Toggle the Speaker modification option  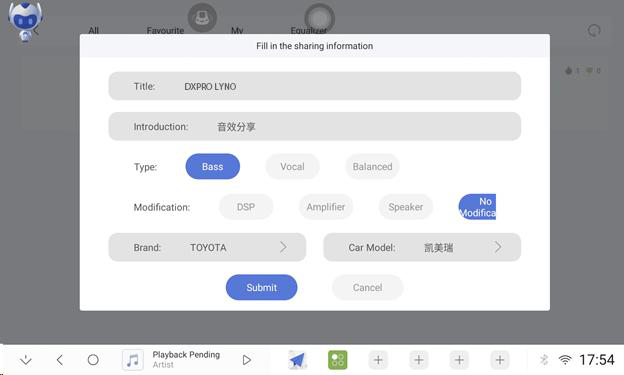(406, 207)
